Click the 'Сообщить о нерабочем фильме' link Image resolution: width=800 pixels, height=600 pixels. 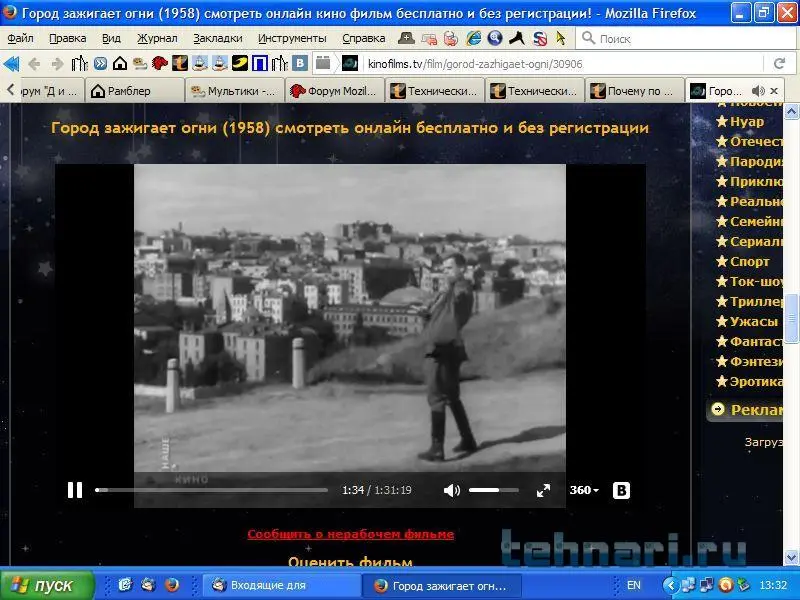350,534
